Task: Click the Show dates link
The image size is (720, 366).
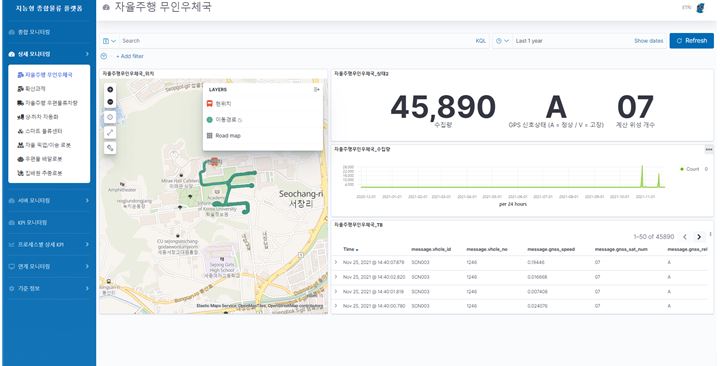Action: [x=648, y=41]
